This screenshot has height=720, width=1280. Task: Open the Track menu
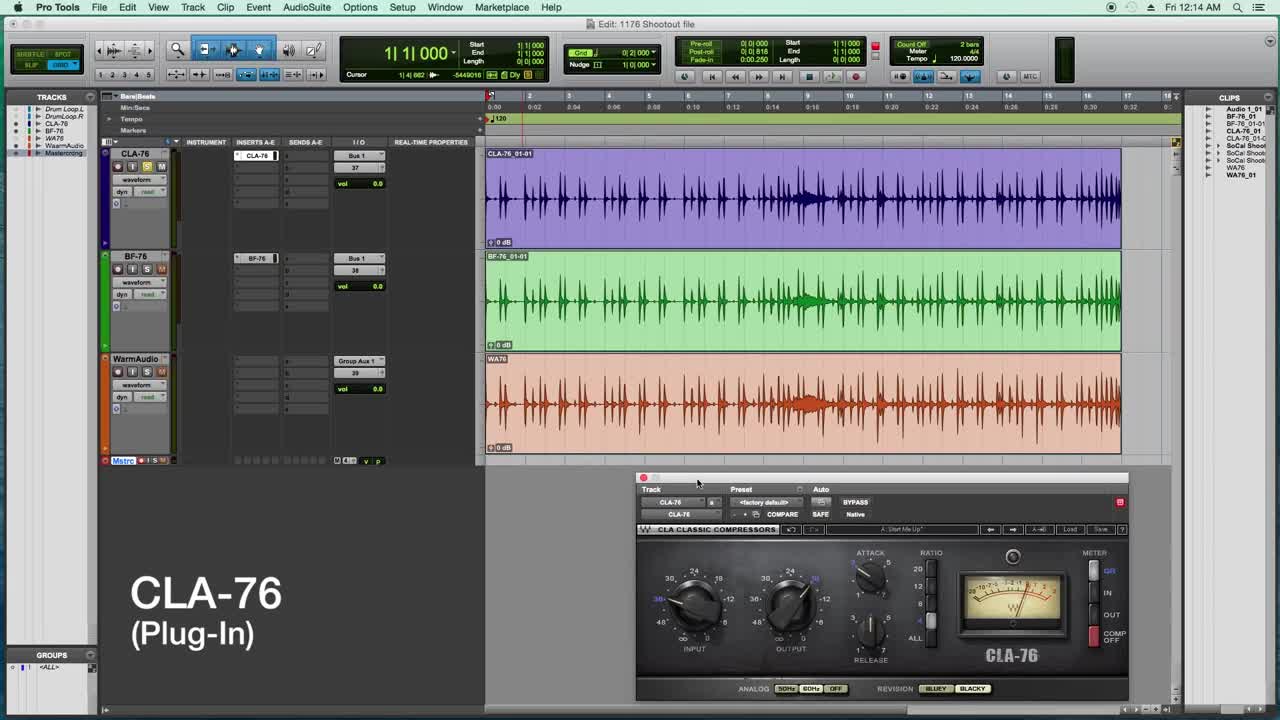click(193, 7)
